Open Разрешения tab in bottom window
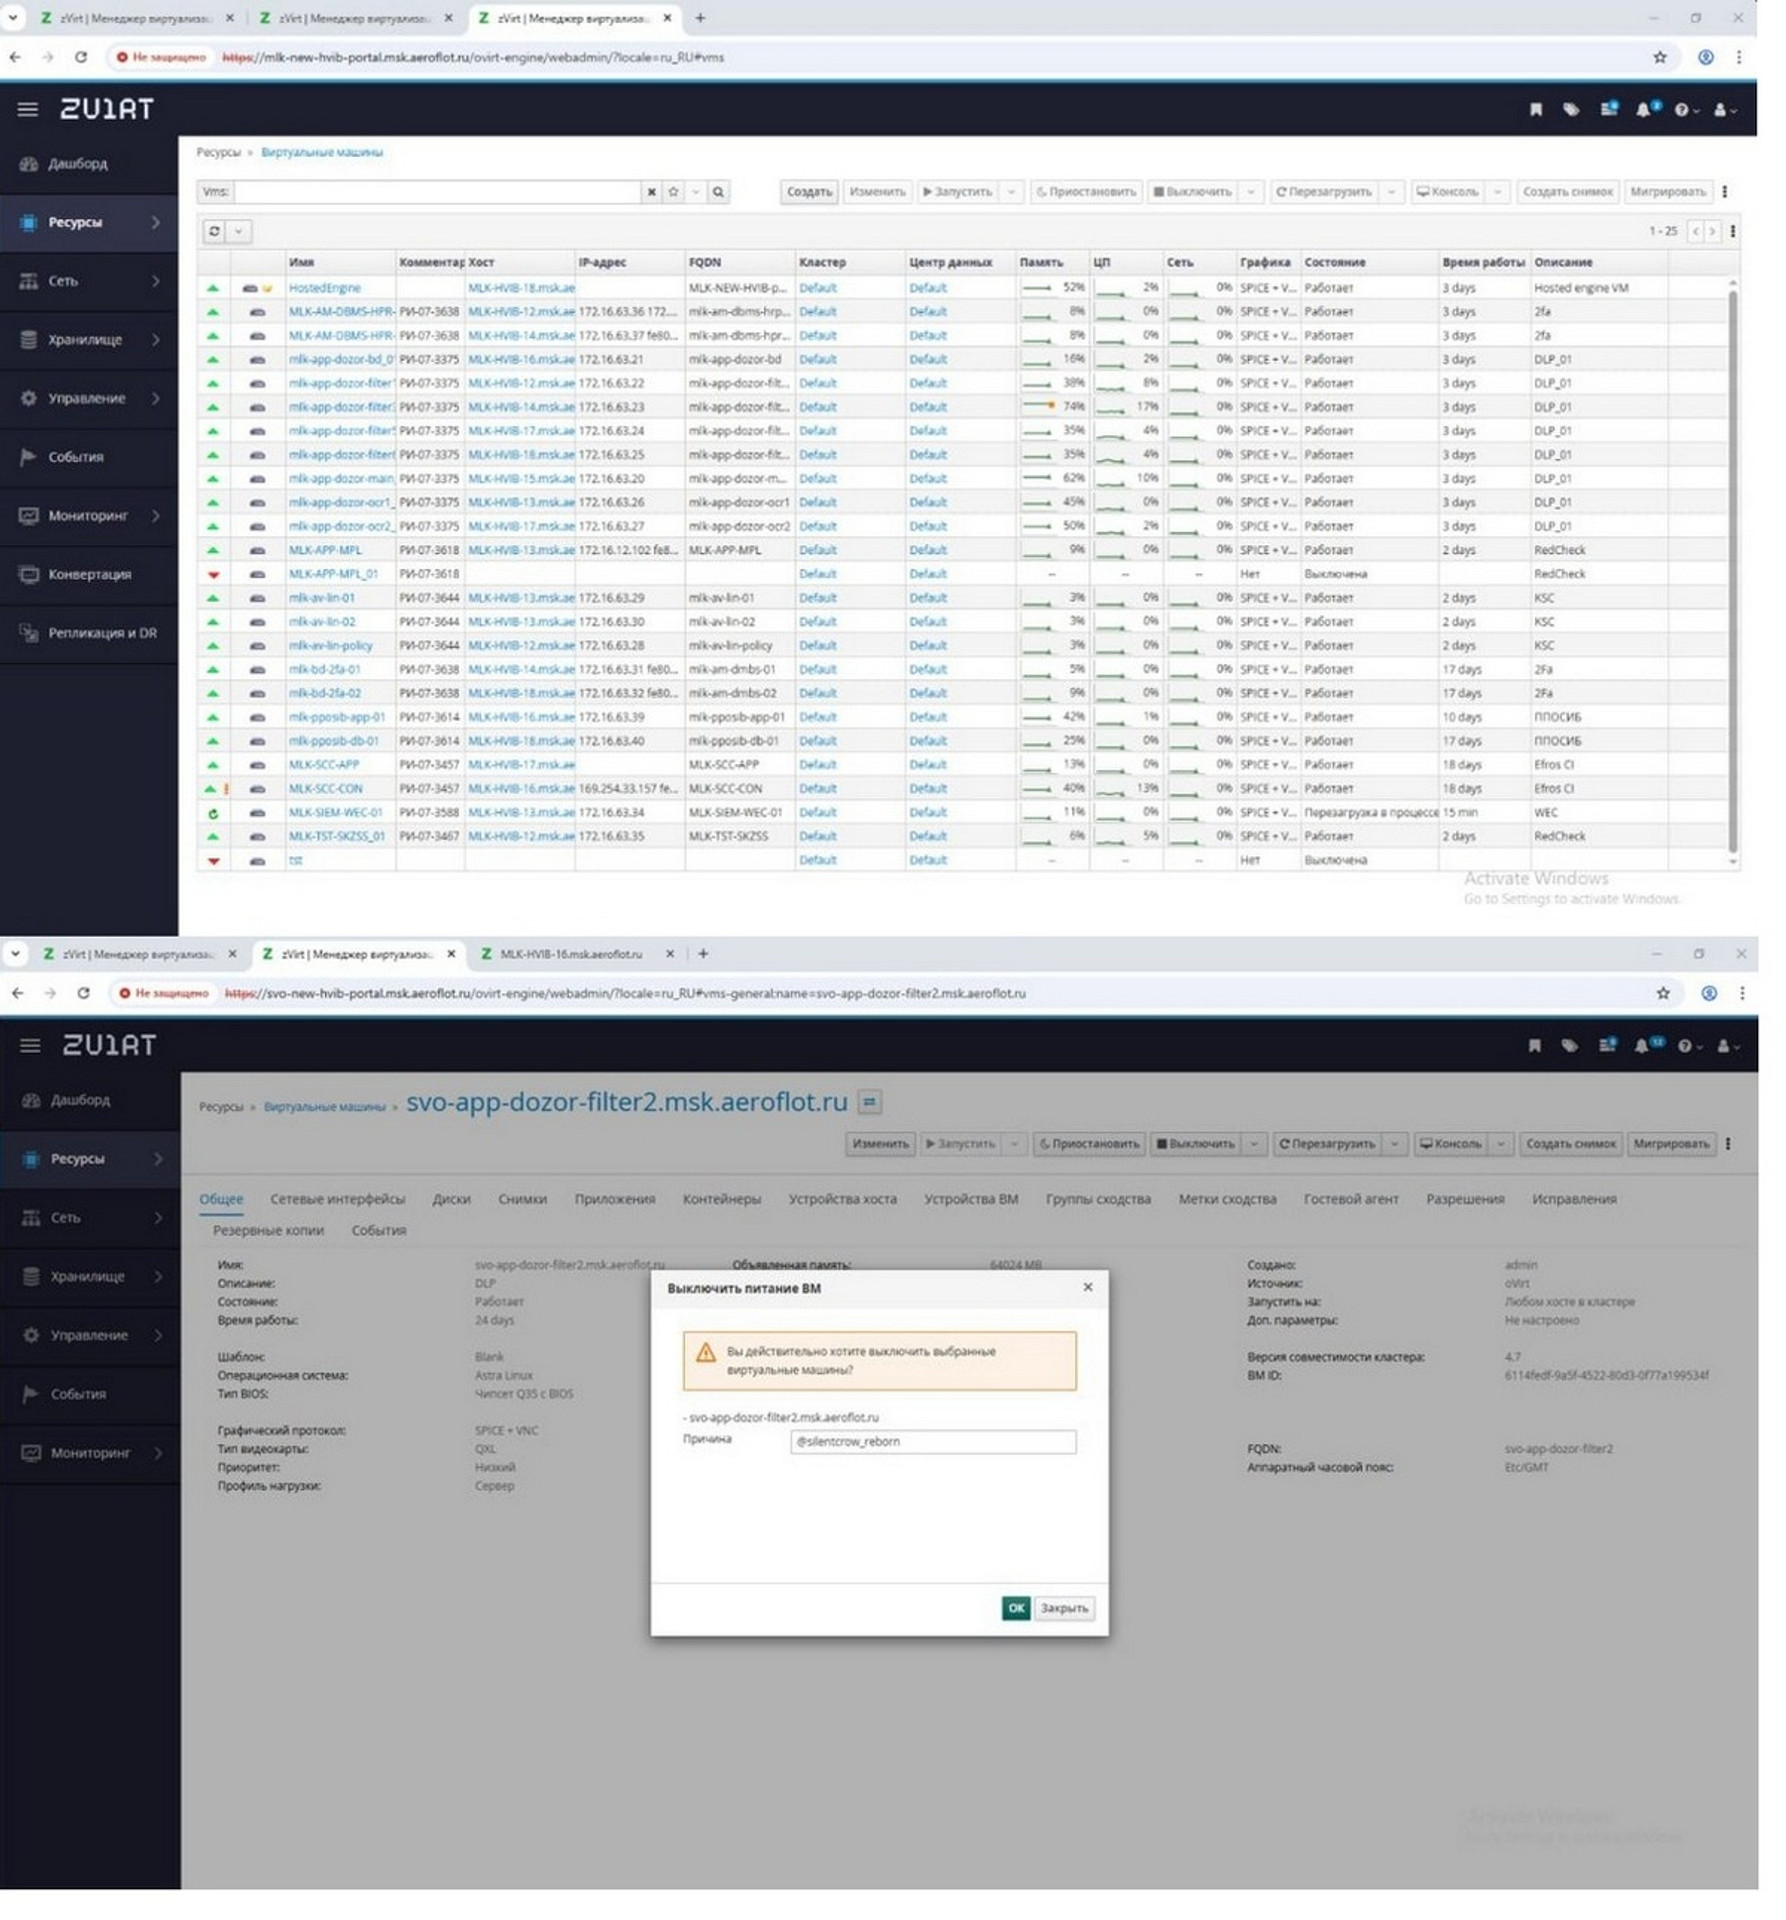Screen dimensions: 1786x1920 [1464, 1200]
